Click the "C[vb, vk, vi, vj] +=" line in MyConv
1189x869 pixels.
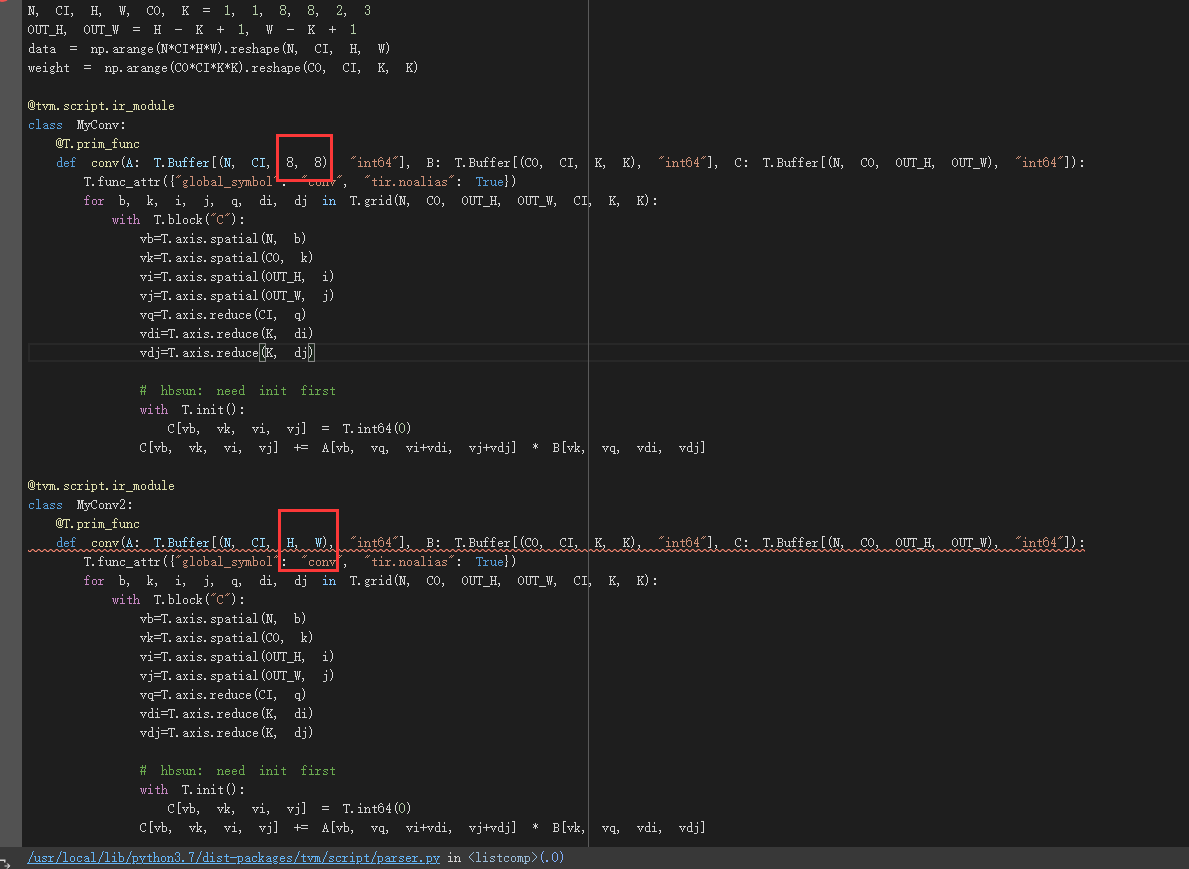[422, 447]
